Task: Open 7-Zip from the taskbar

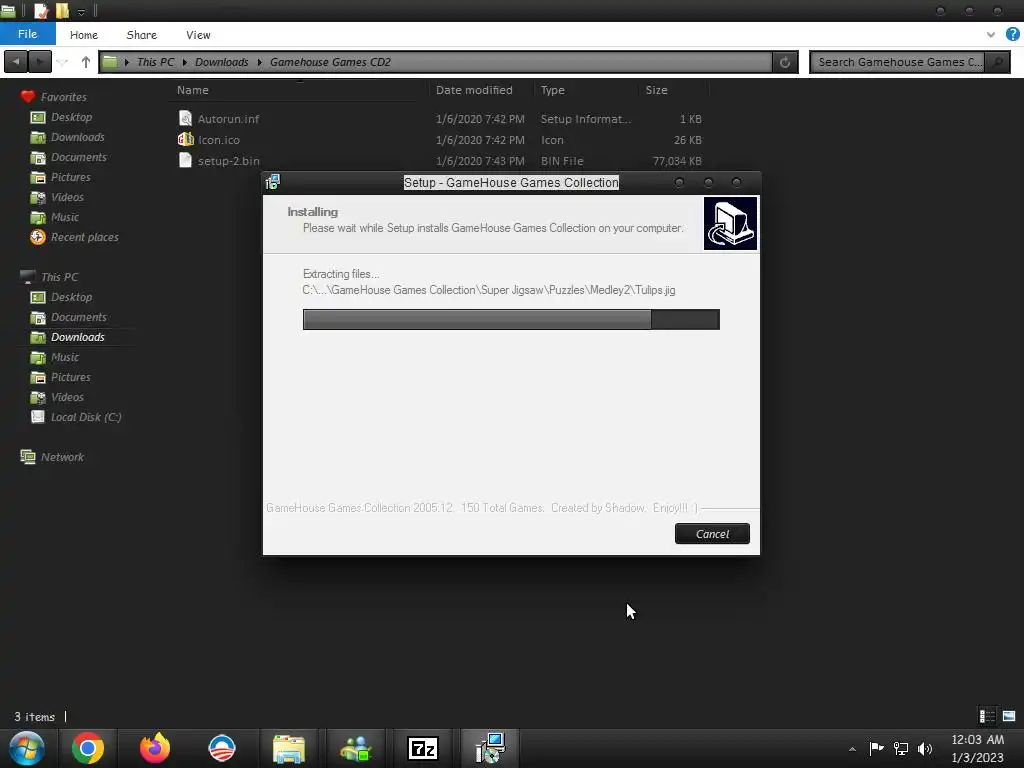Action: tap(423, 748)
